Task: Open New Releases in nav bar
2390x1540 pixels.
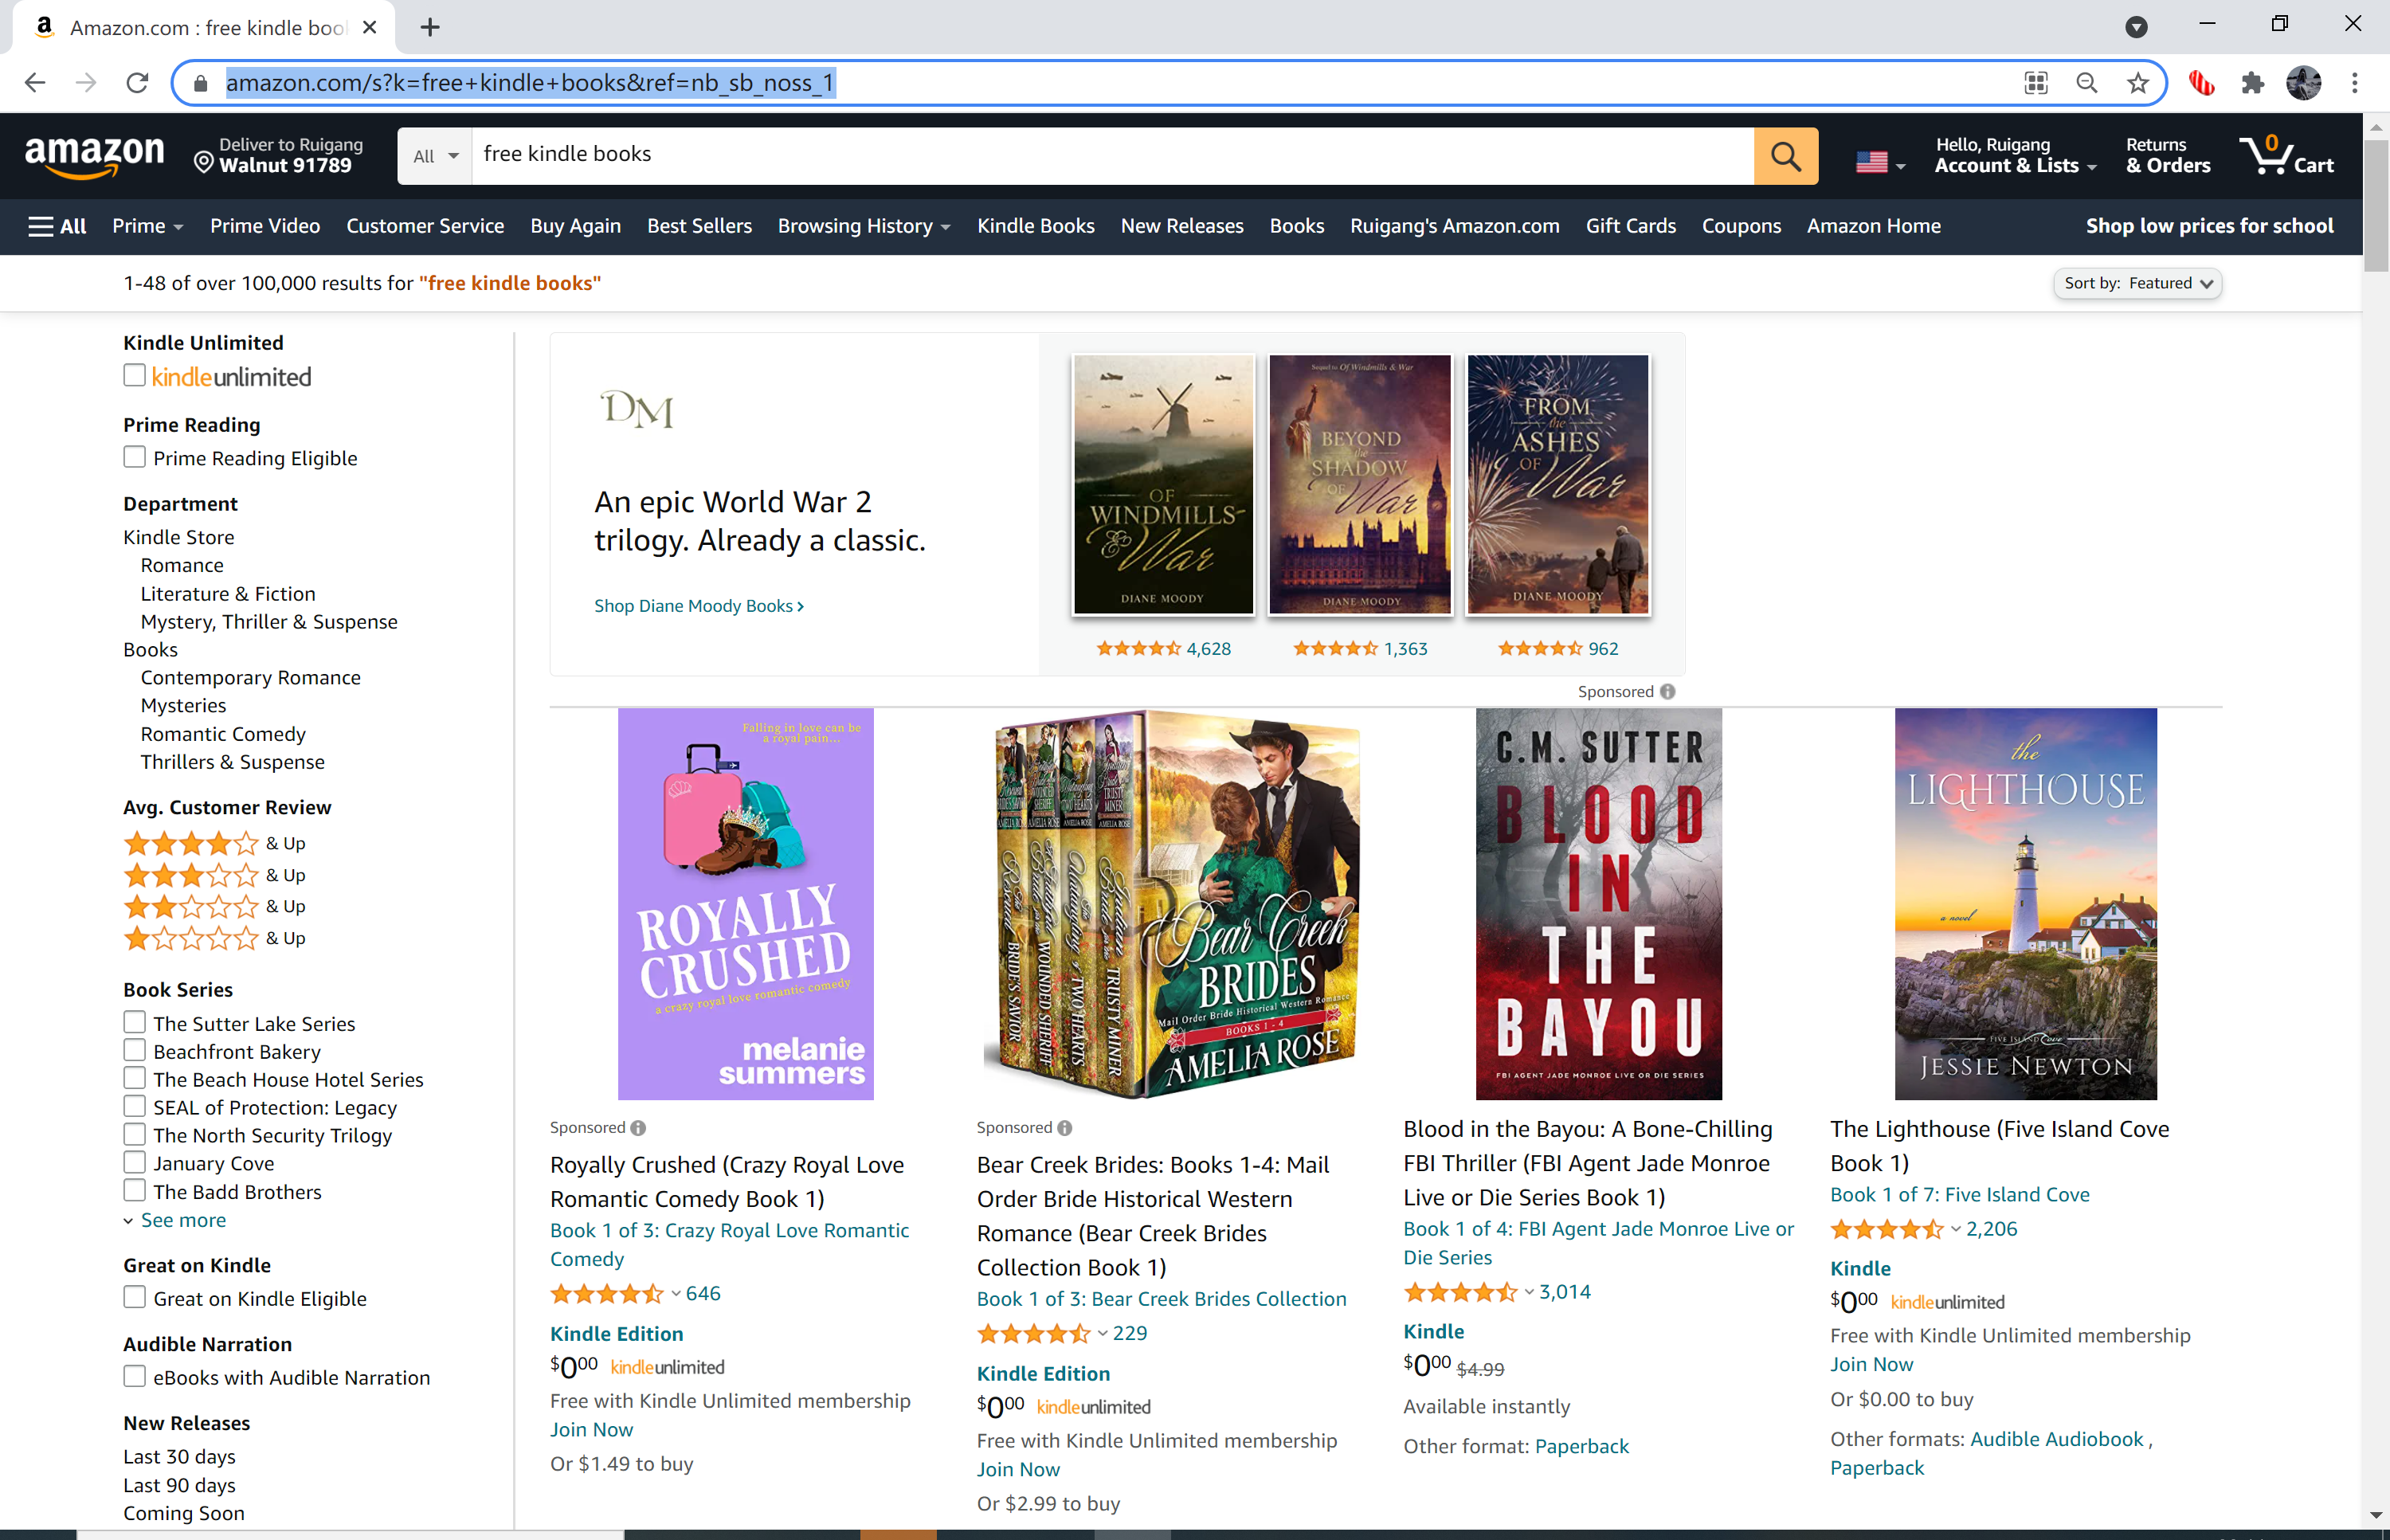Action: 1182,226
